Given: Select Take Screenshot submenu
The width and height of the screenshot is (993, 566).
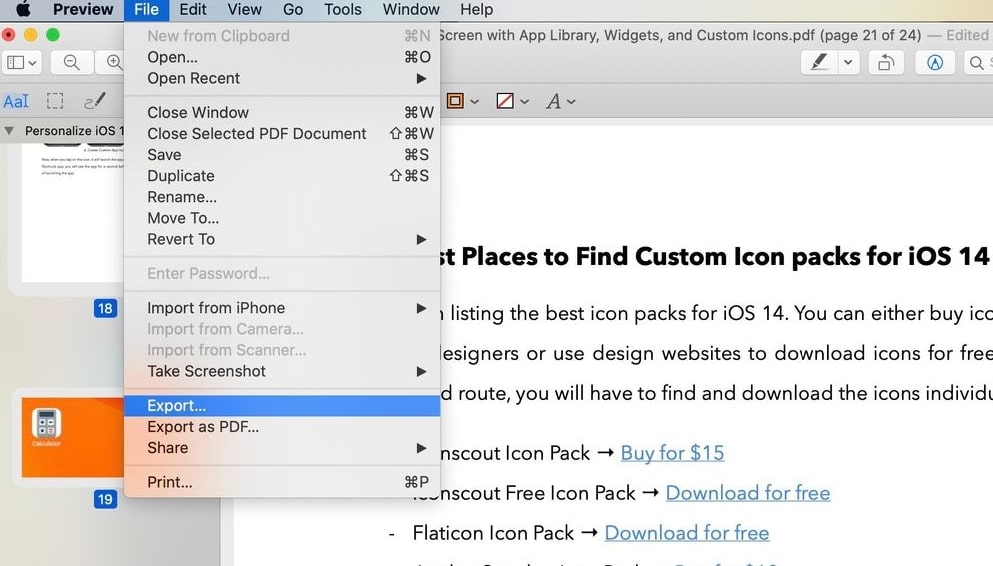Looking at the screenshot, I should [282, 372].
